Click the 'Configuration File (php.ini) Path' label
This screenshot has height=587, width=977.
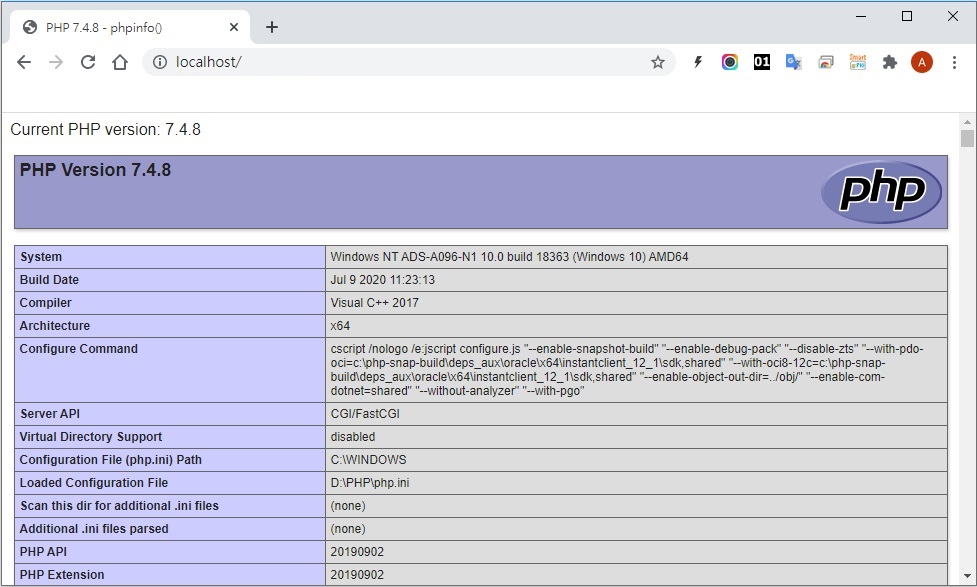click(111, 460)
